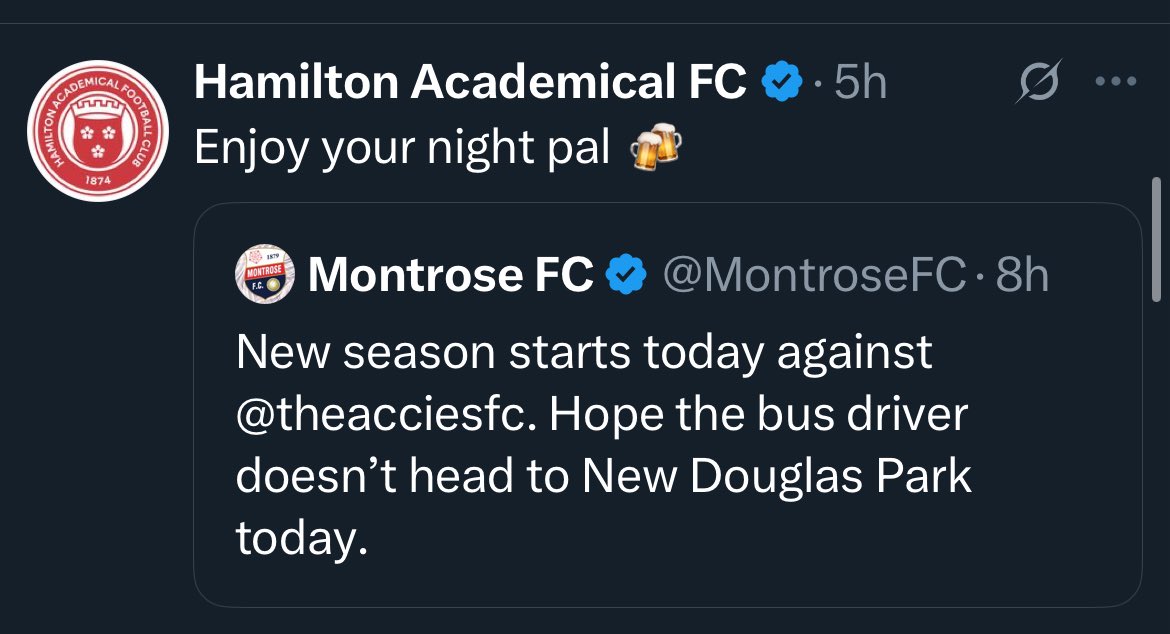Image resolution: width=1170 pixels, height=634 pixels.
Task: Click verified badge next to Montrose FC
Action: (625, 274)
